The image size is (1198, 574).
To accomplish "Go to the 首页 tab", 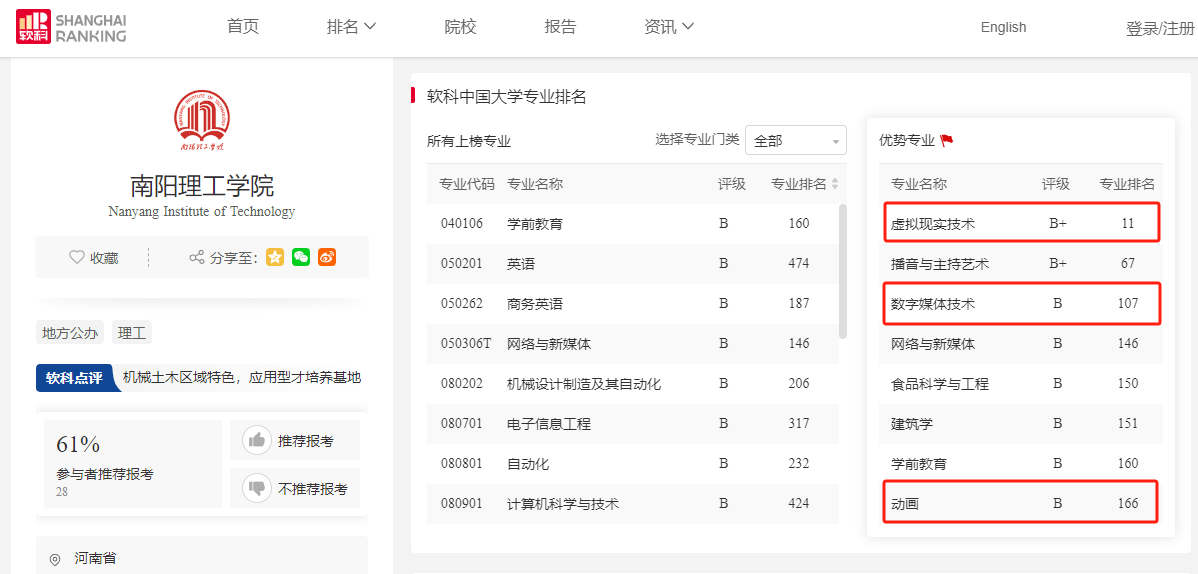I will [x=243, y=27].
